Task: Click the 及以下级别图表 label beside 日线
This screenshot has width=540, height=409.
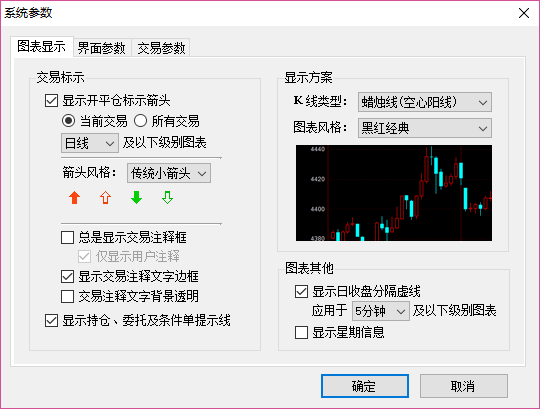Action: pos(165,143)
